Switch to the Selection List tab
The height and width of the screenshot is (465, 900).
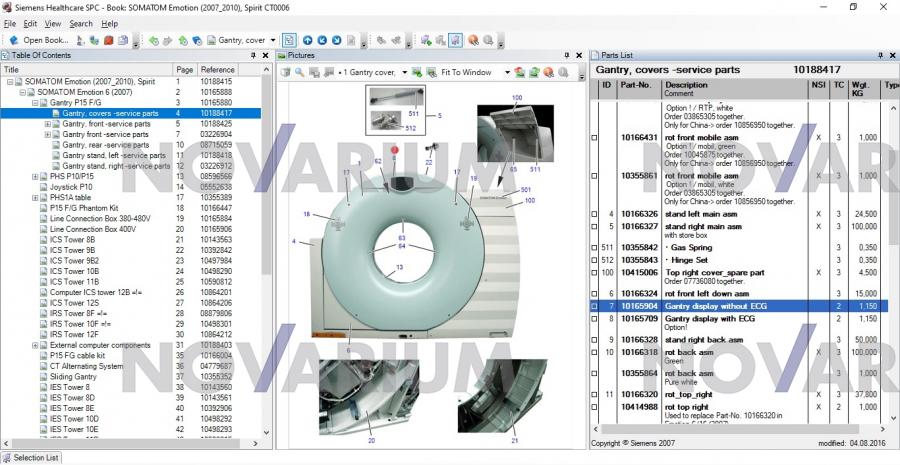click(35, 457)
